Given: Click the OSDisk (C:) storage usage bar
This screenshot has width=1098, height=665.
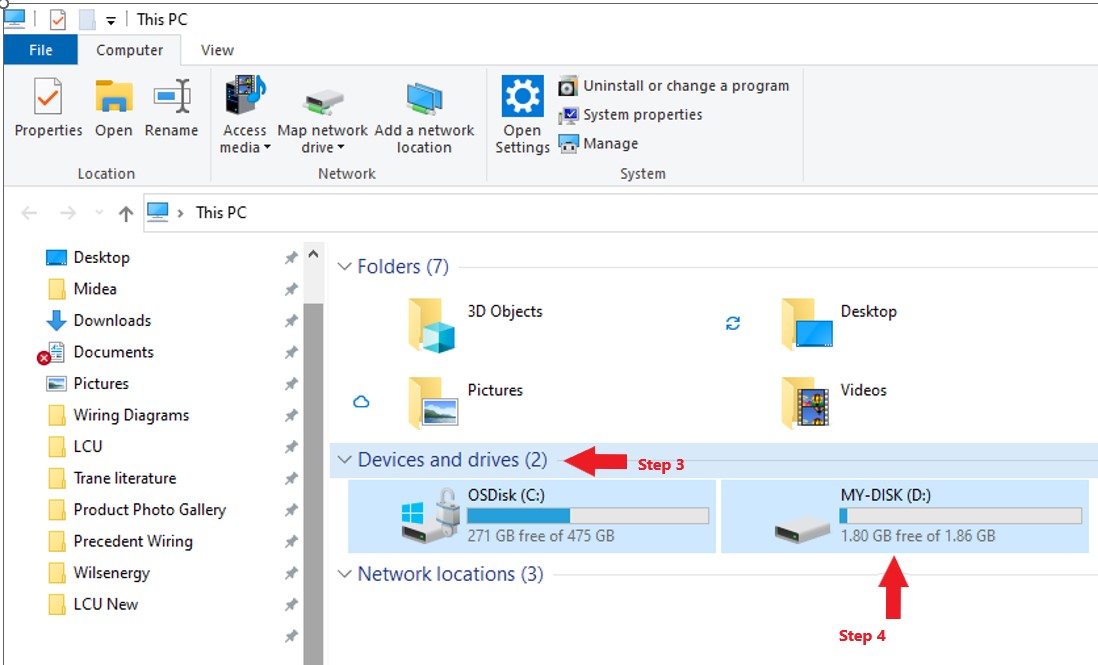Looking at the screenshot, I should (x=588, y=516).
